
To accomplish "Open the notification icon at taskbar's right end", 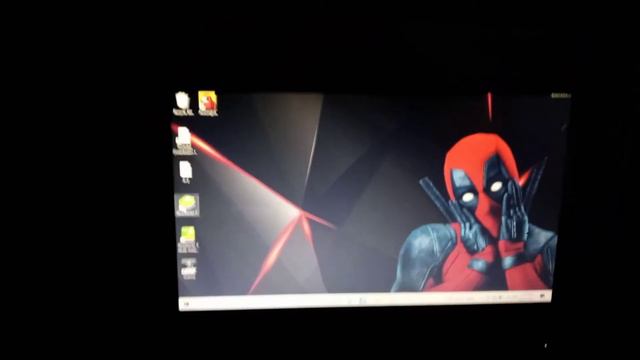I will pos(542,296).
